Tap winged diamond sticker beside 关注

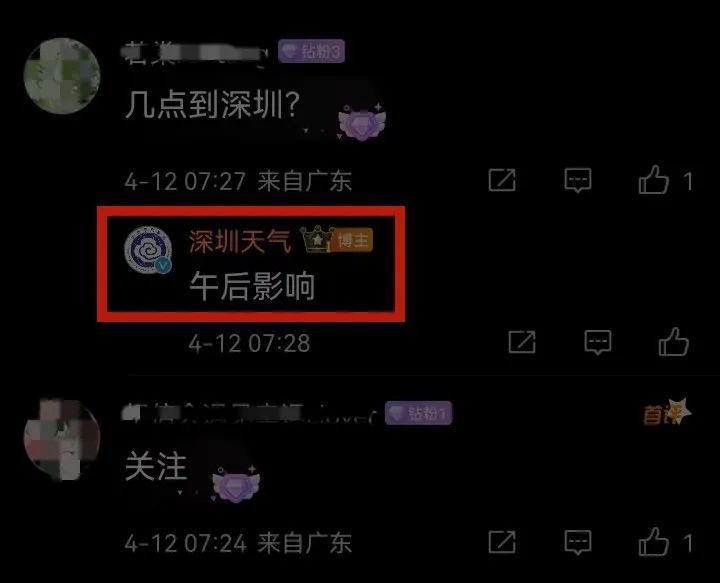(236, 485)
